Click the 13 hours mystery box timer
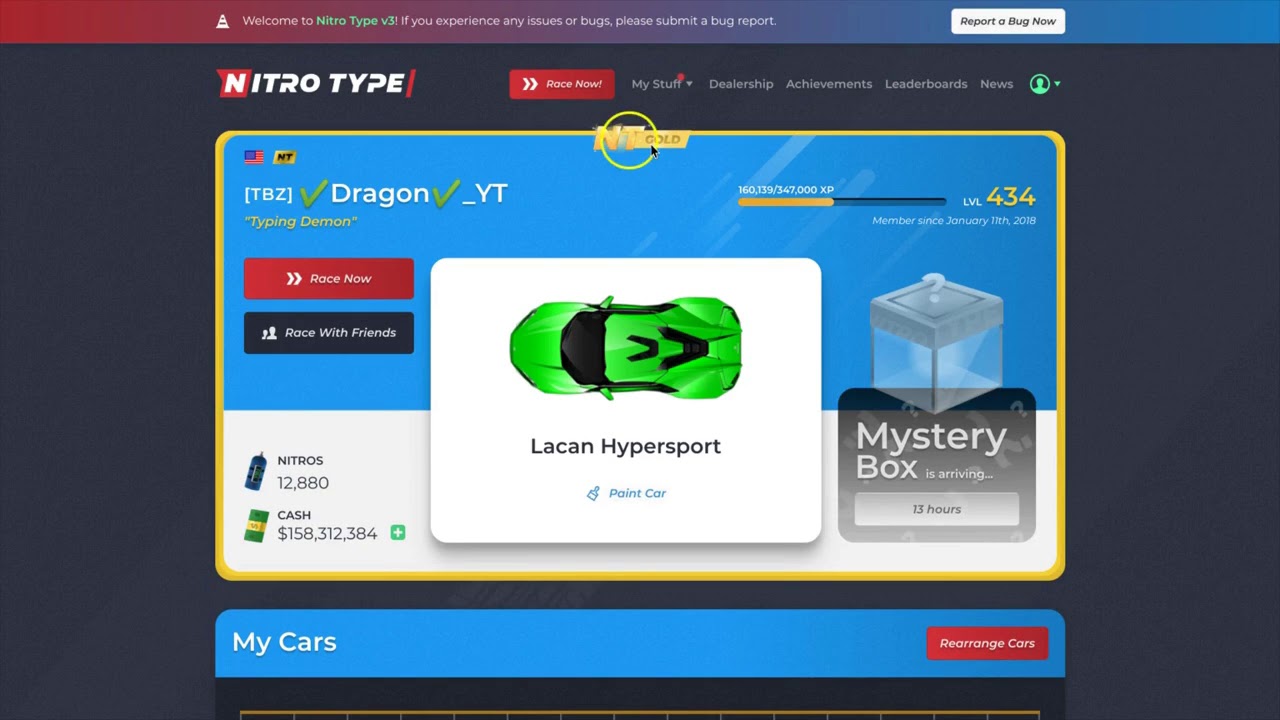This screenshot has width=1280, height=720. (x=936, y=509)
